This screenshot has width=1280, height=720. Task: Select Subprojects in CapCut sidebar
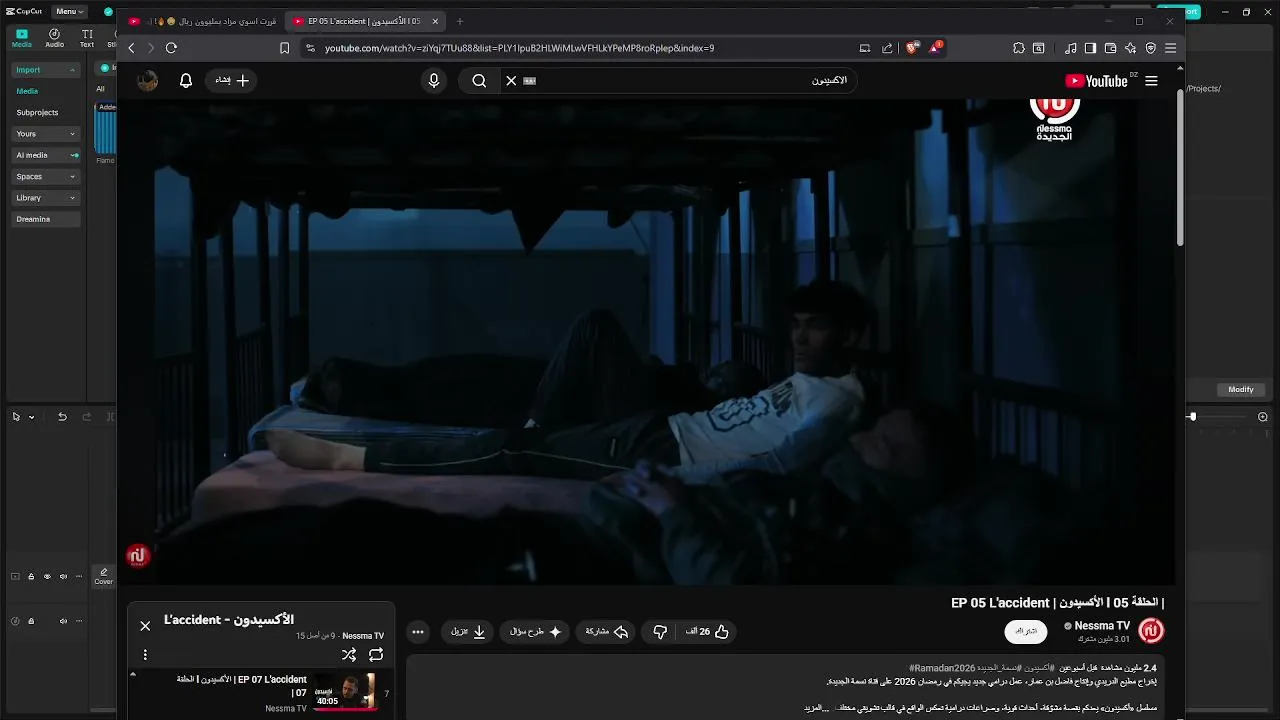(37, 113)
